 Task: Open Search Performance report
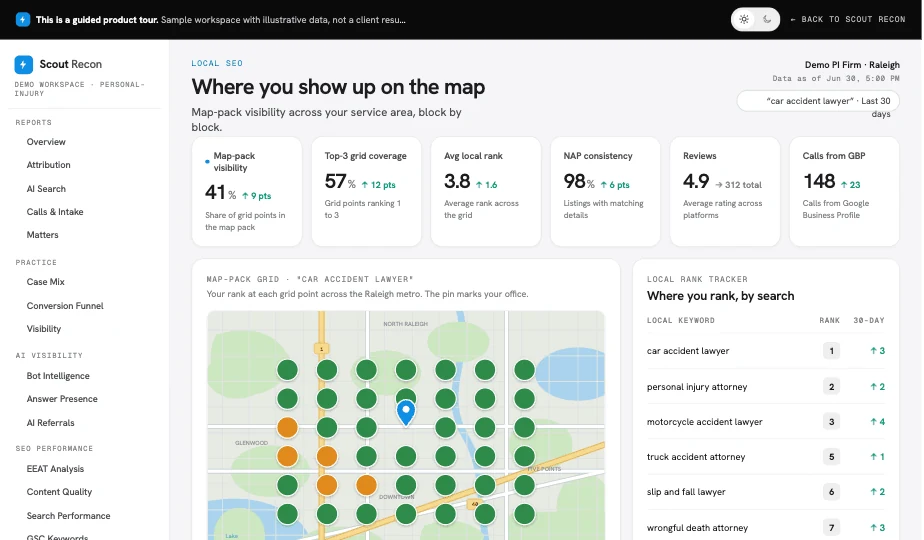click(x=68, y=516)
